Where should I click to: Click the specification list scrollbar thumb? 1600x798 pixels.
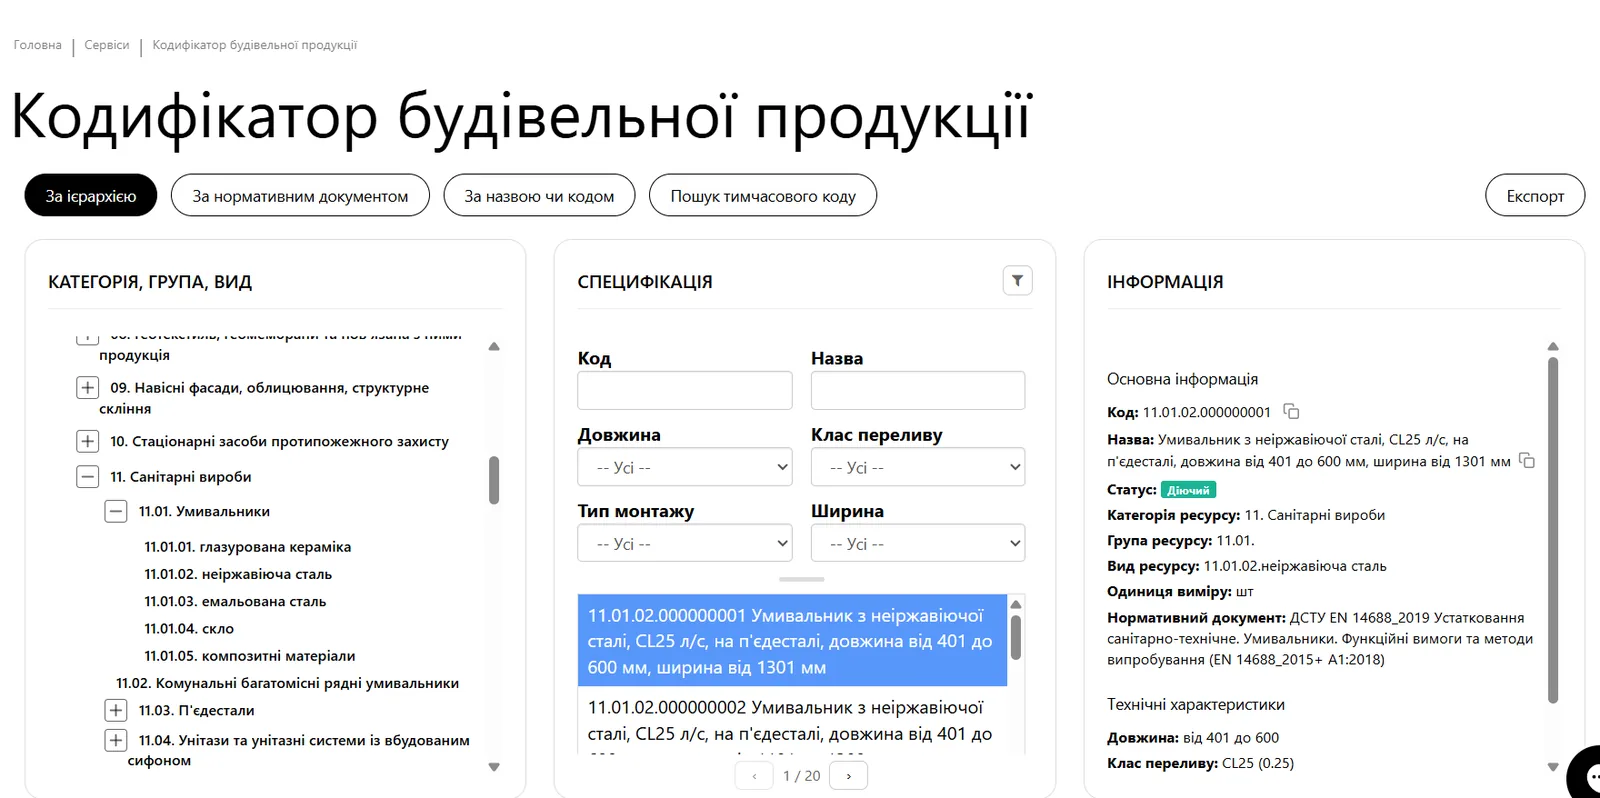(x=1016, y=637)
